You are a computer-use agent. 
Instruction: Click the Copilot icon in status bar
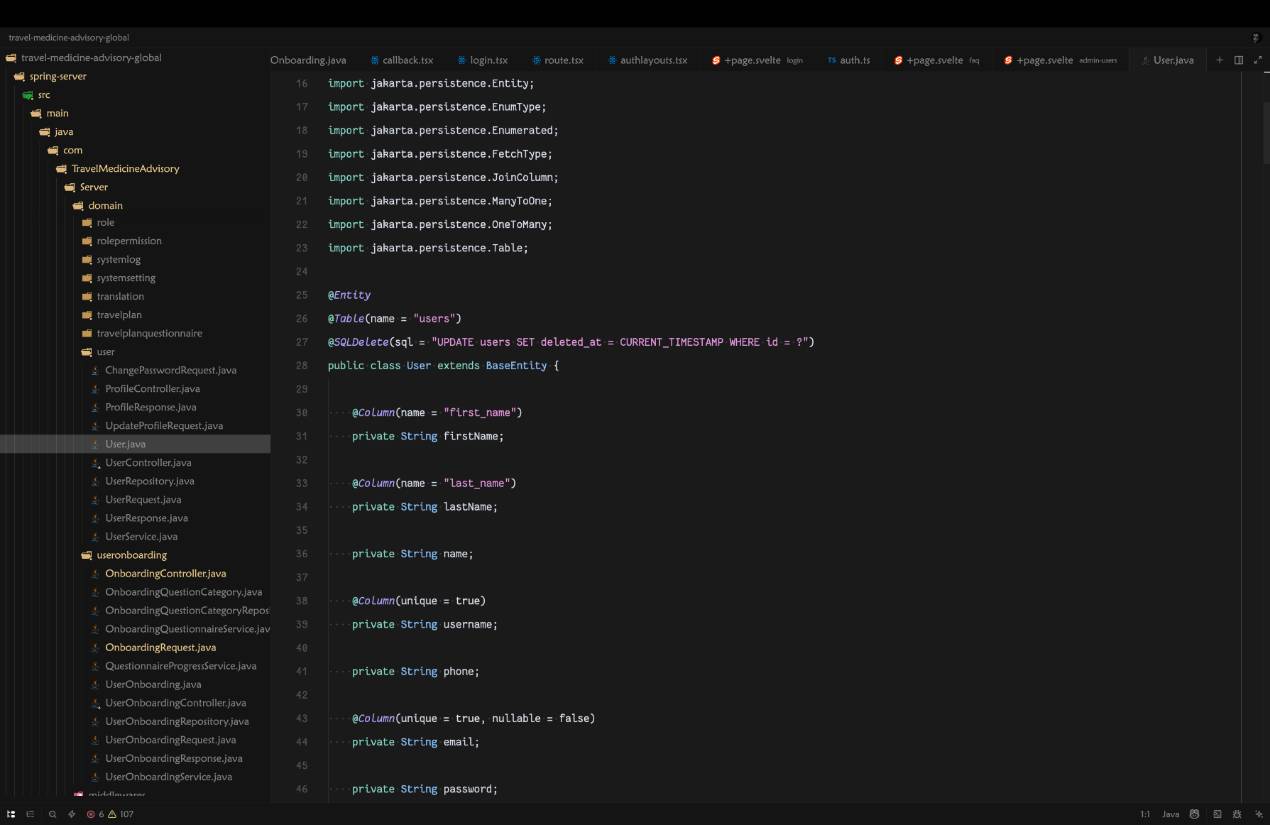1194,814
